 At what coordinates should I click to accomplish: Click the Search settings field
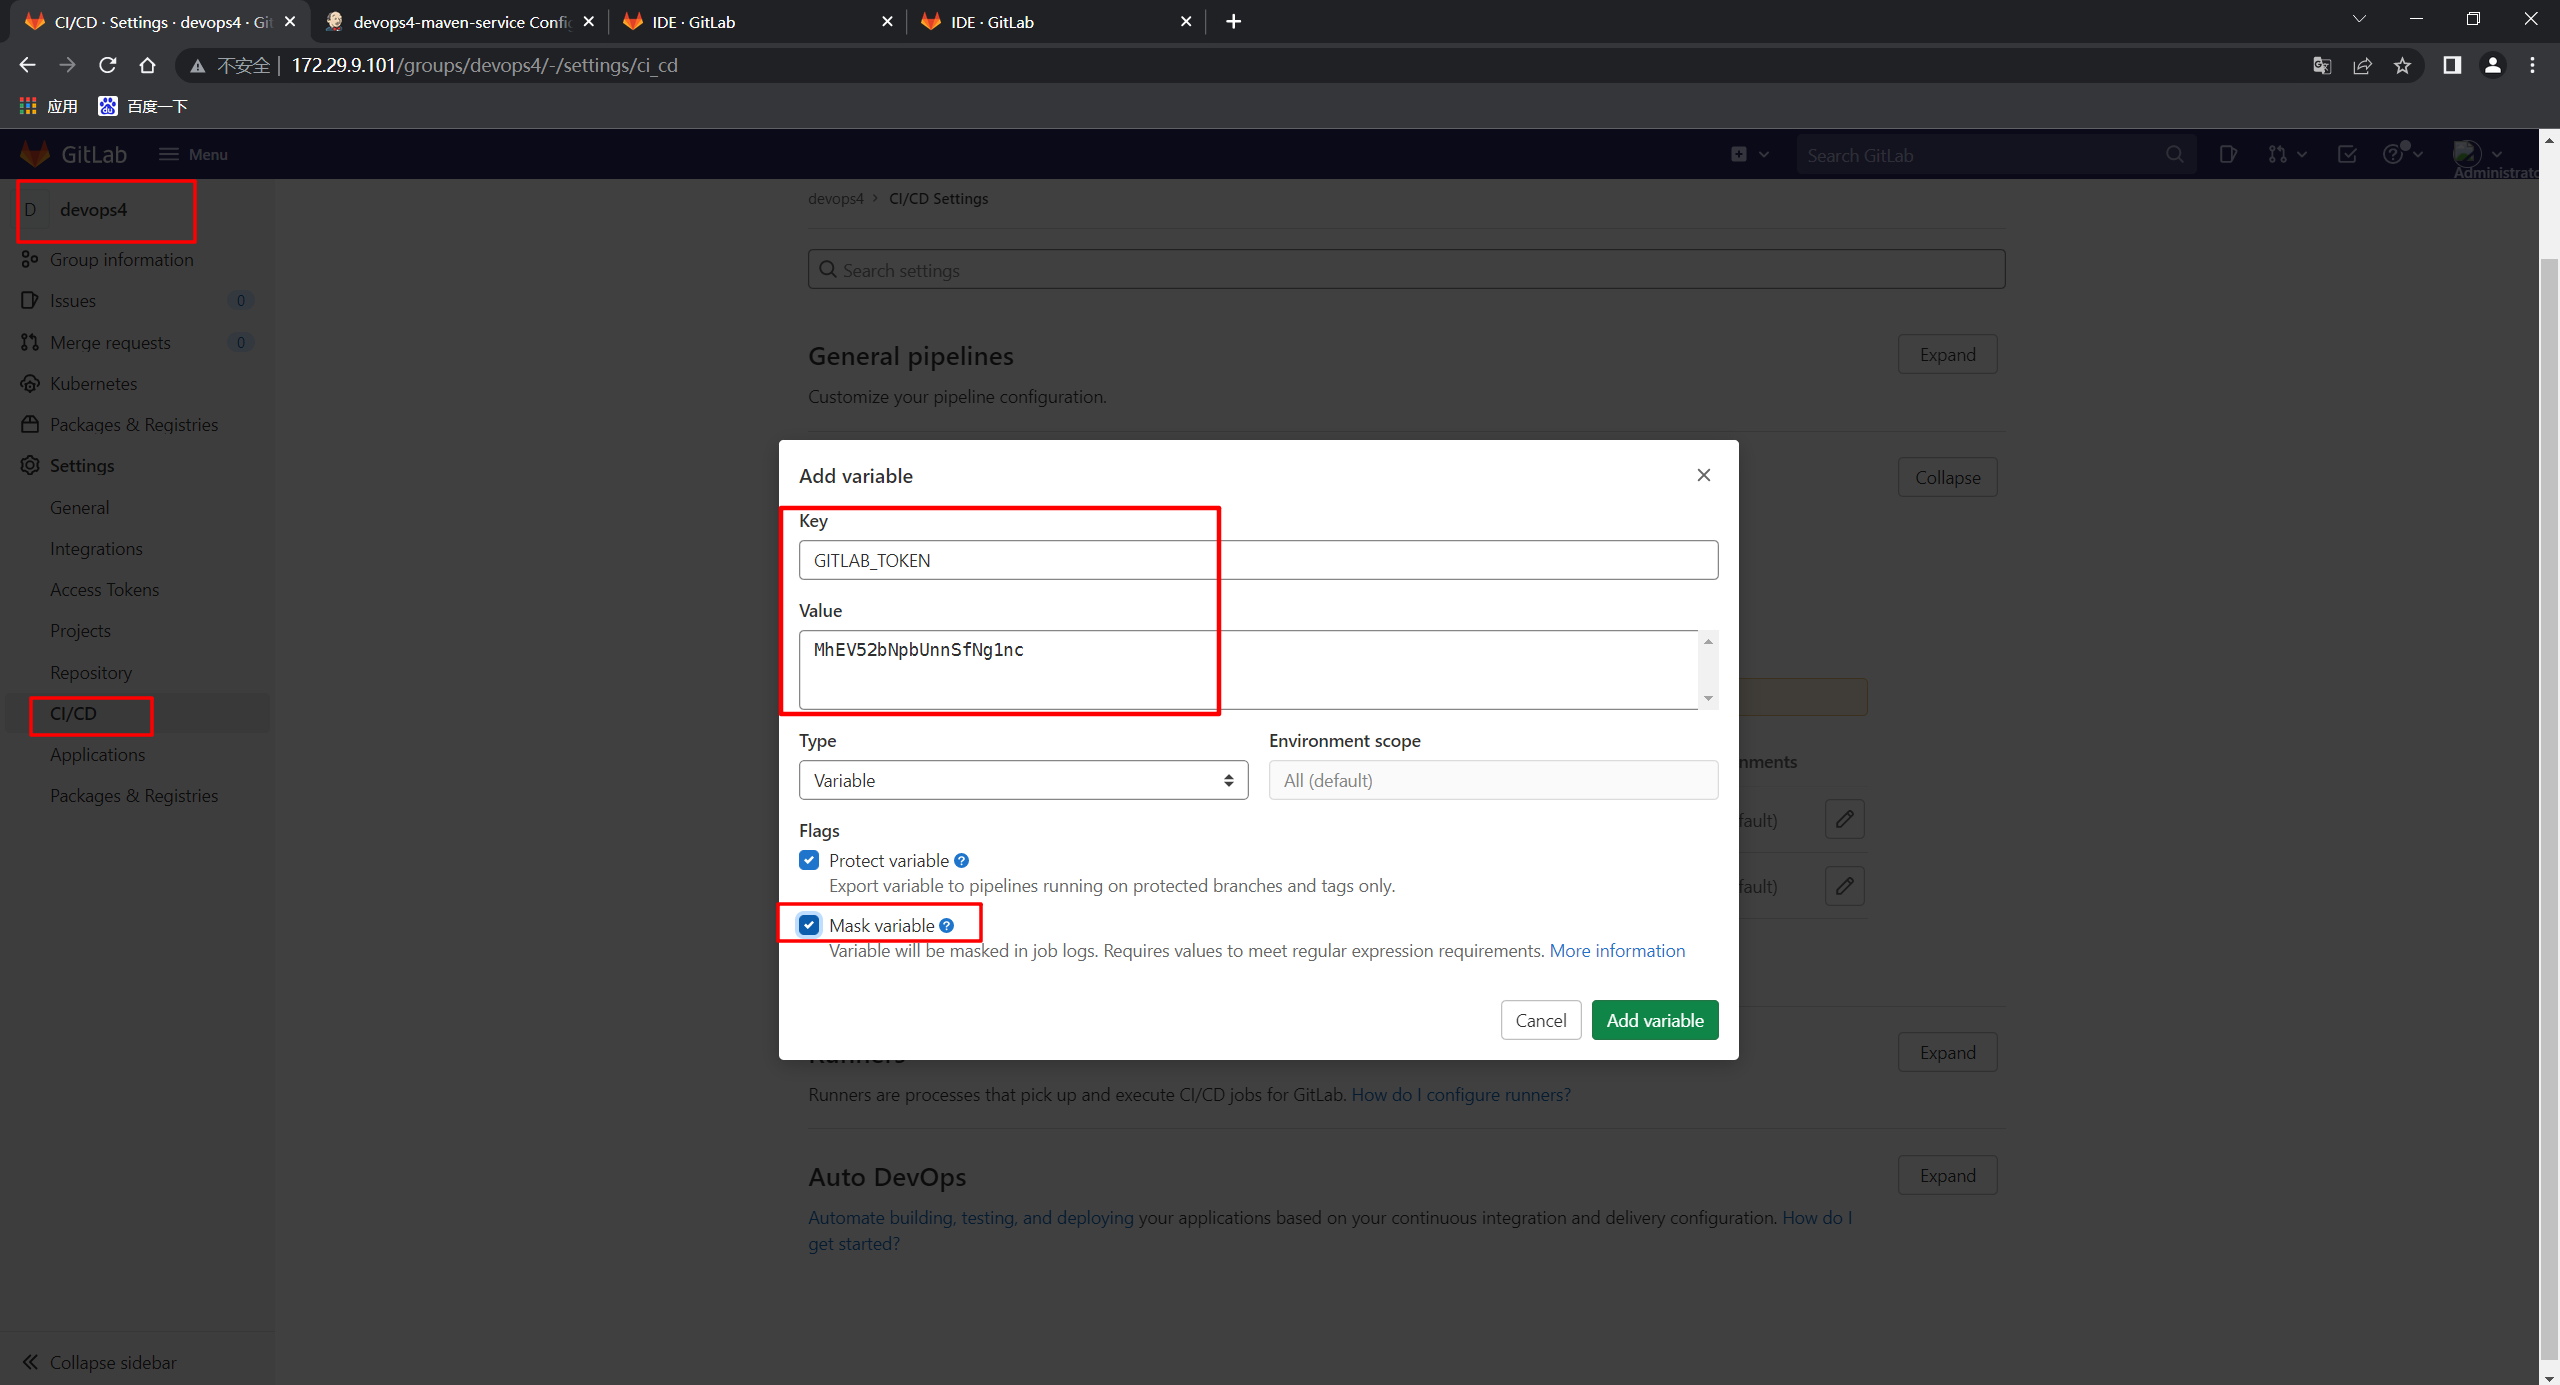(1406, 269)
